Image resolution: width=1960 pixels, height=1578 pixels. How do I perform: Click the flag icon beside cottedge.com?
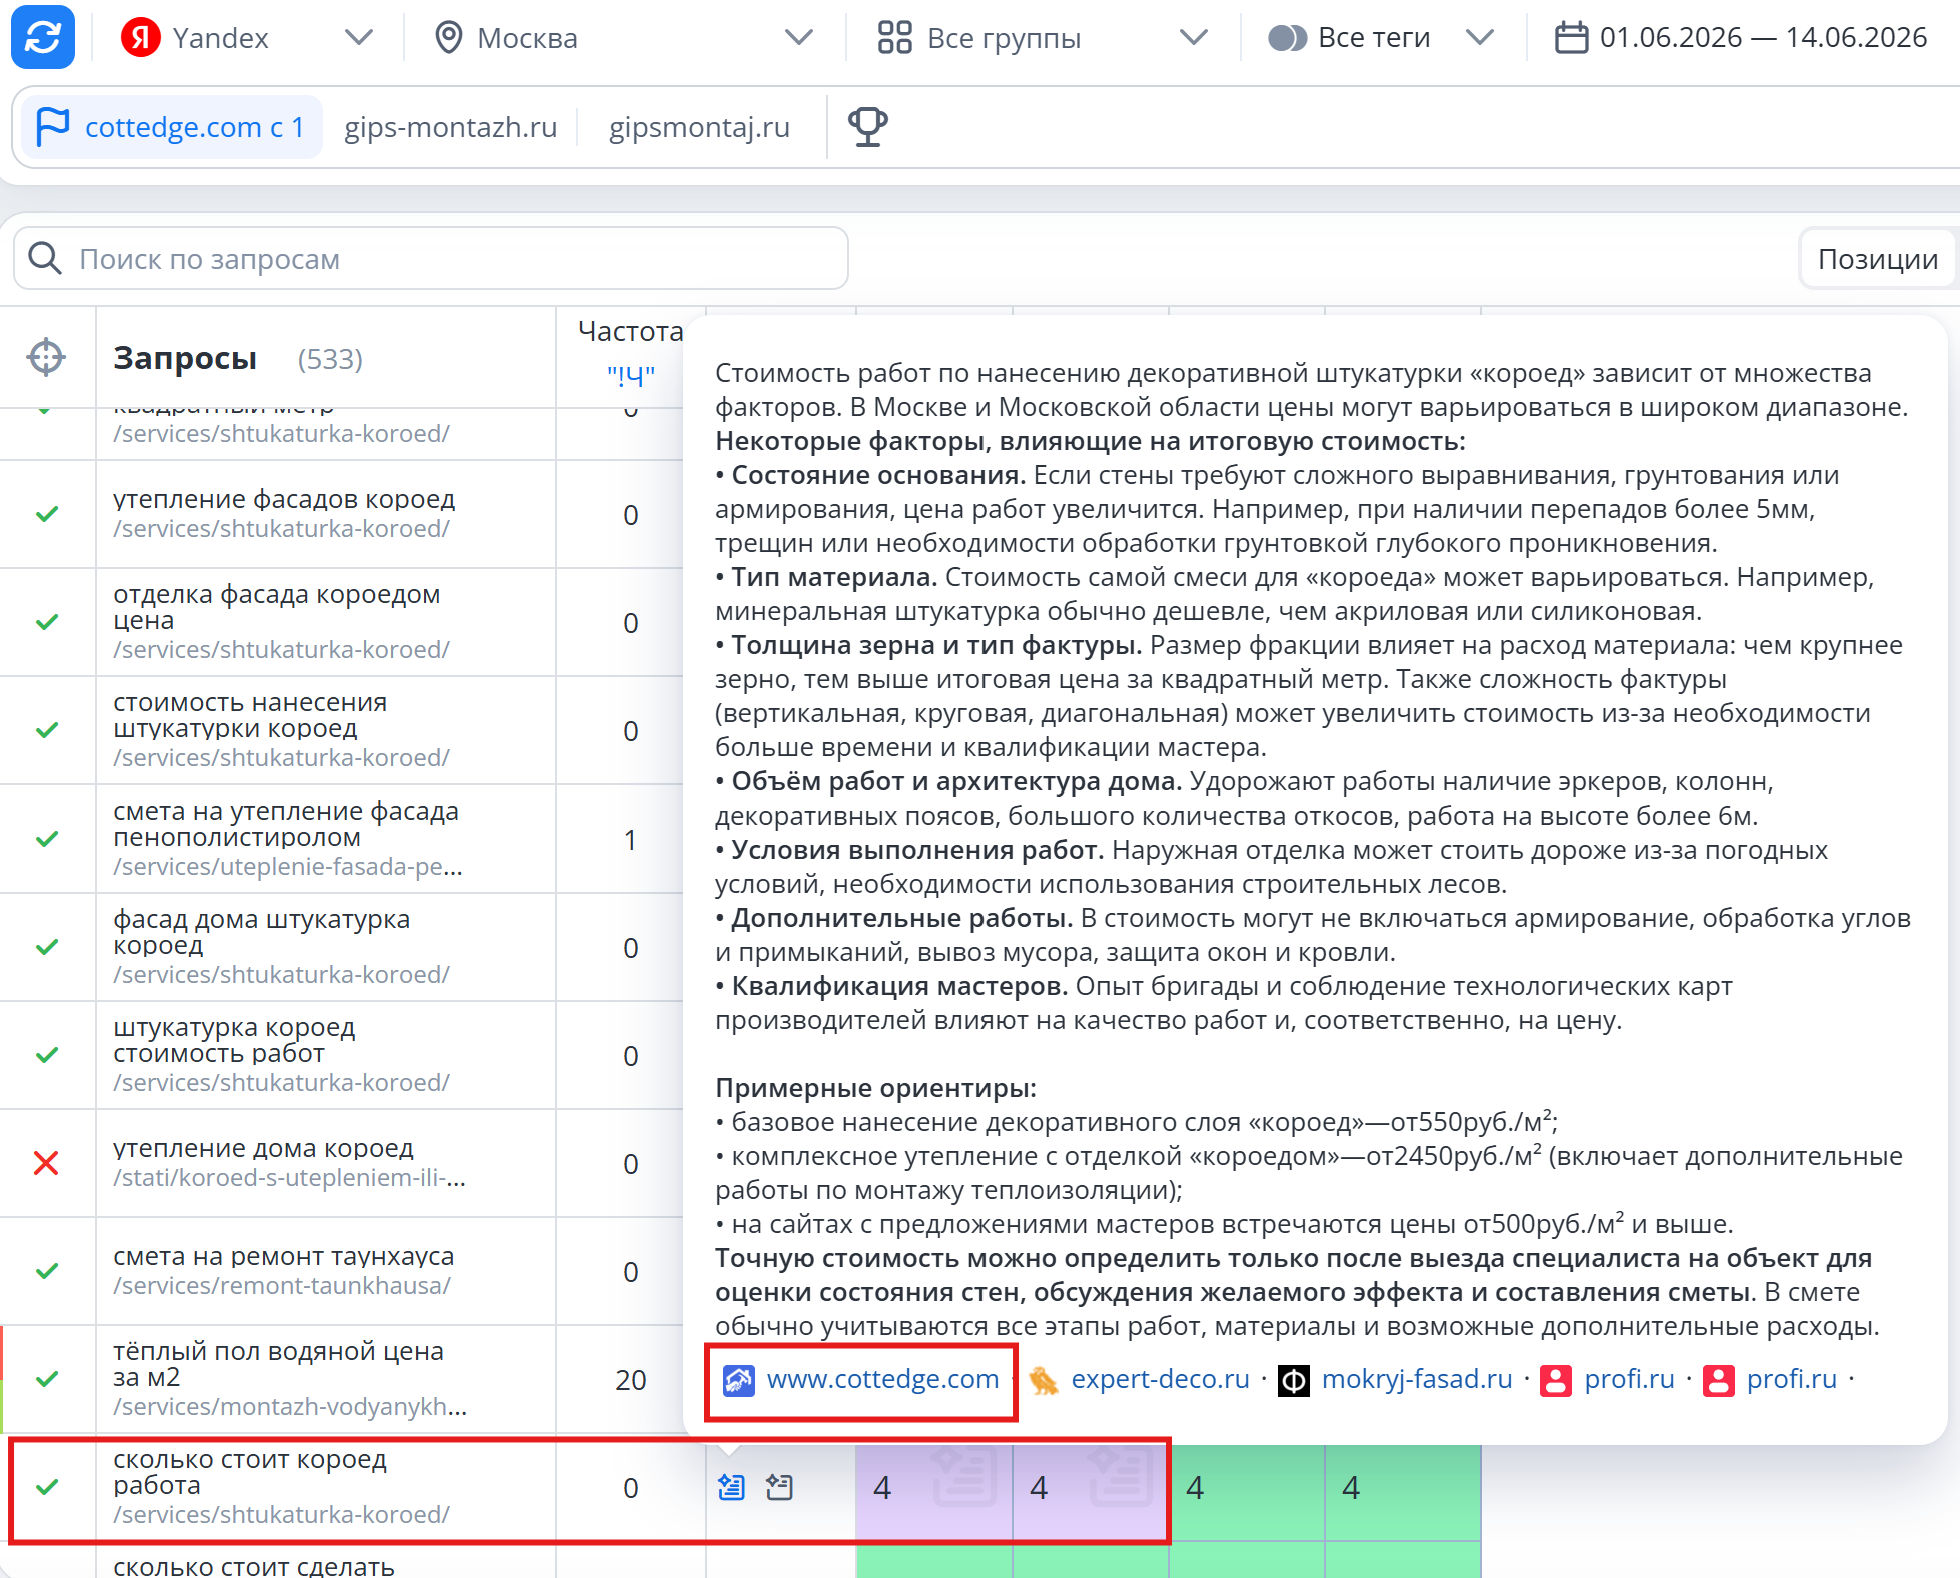pos(52,127)
